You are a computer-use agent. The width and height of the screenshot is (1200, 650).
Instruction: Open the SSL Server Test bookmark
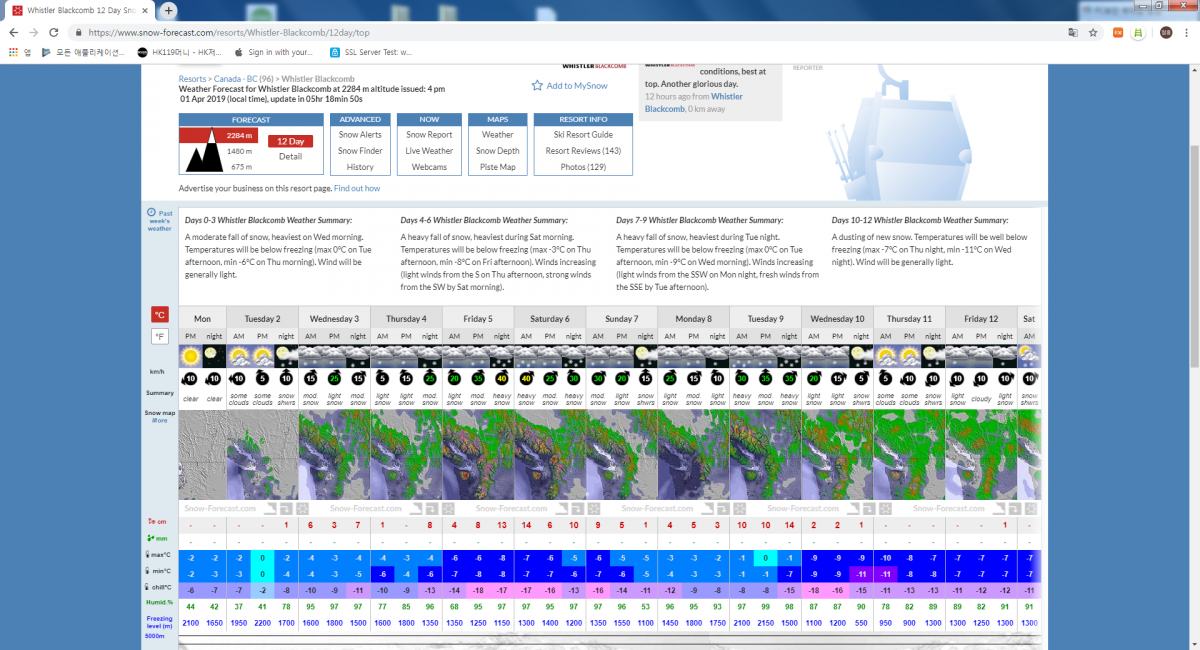tap(371, 52)
